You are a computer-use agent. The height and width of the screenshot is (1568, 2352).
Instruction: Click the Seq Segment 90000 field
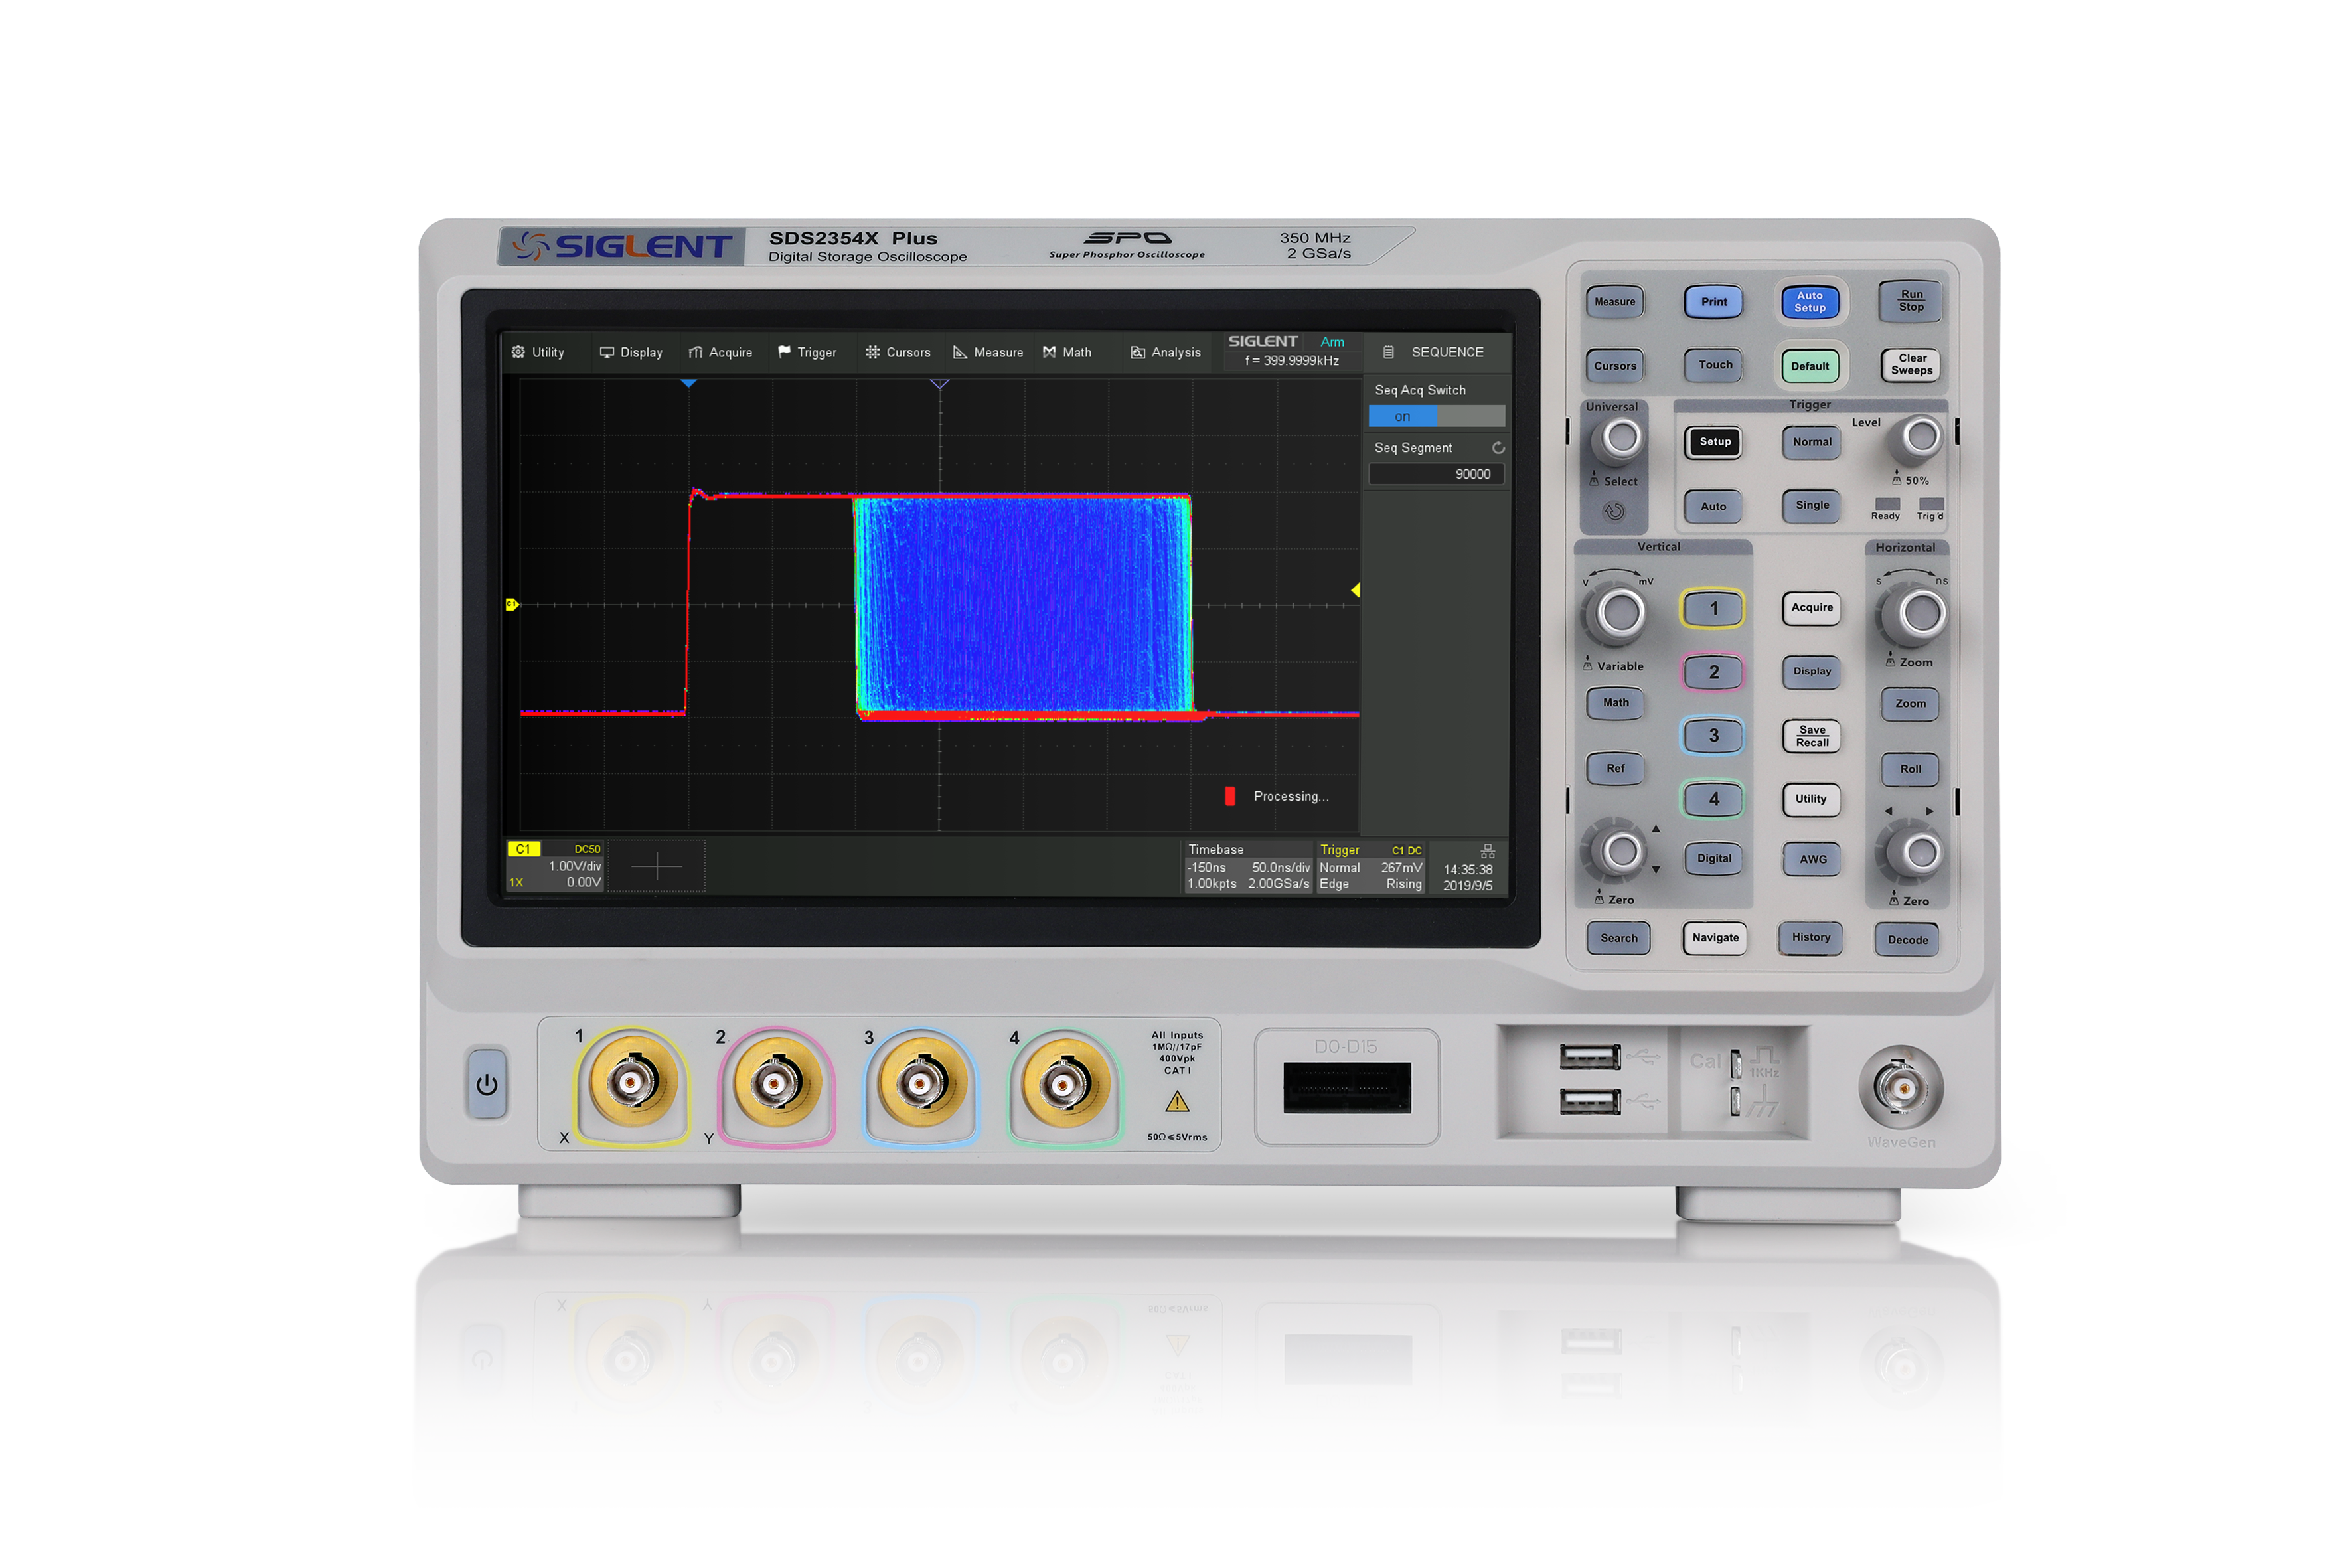[1436, 474]
